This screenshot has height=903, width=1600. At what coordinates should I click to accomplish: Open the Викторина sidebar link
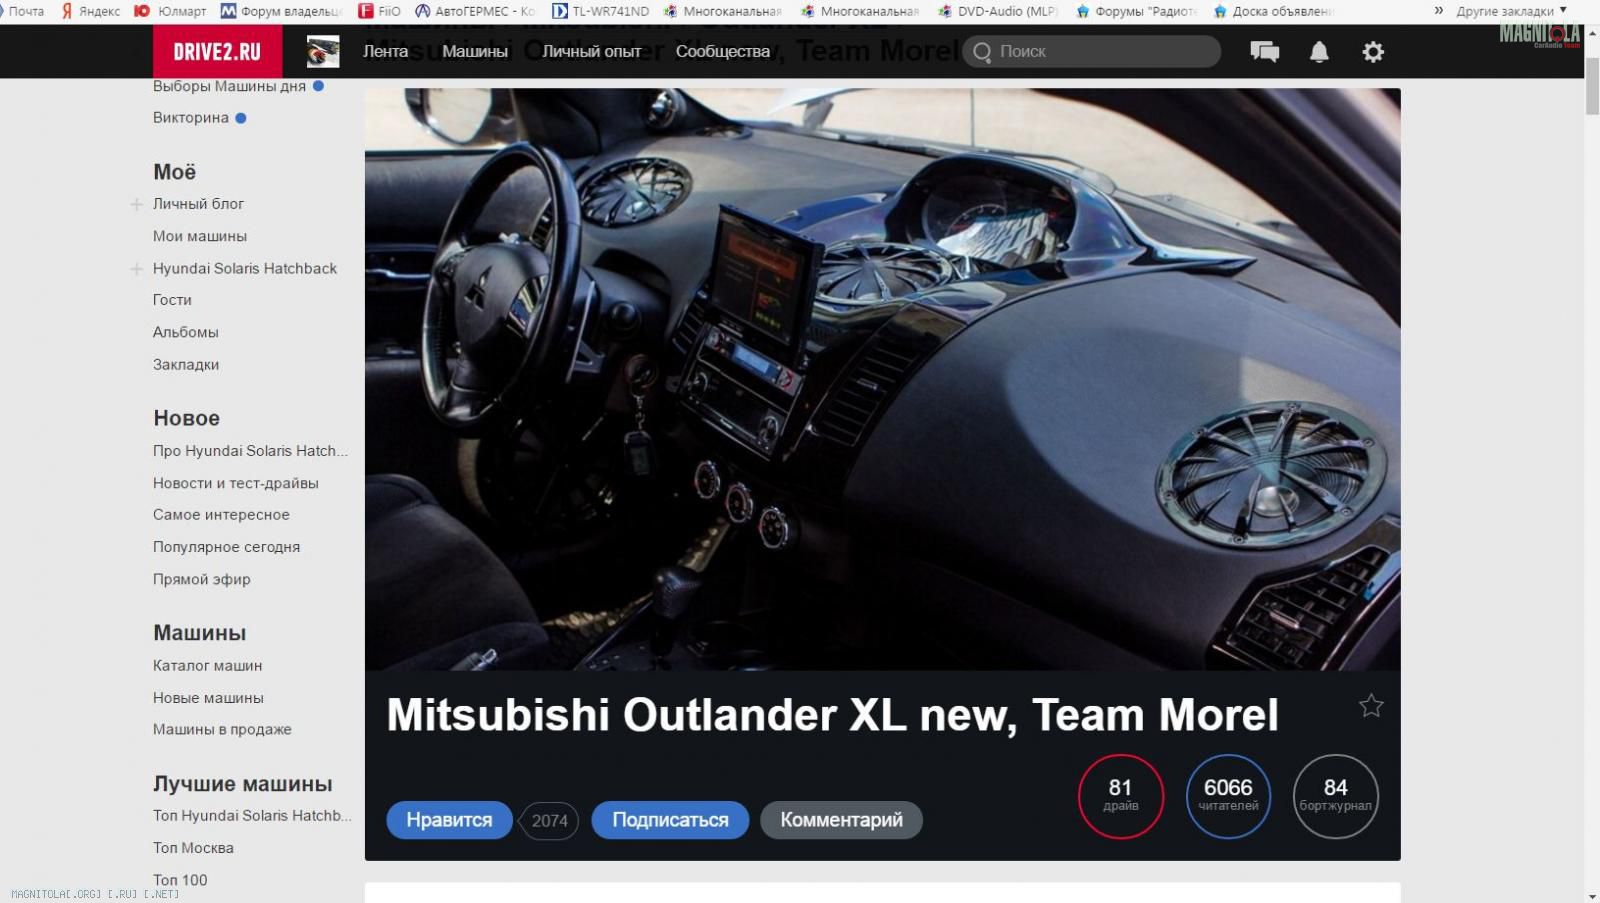point(191,118)
